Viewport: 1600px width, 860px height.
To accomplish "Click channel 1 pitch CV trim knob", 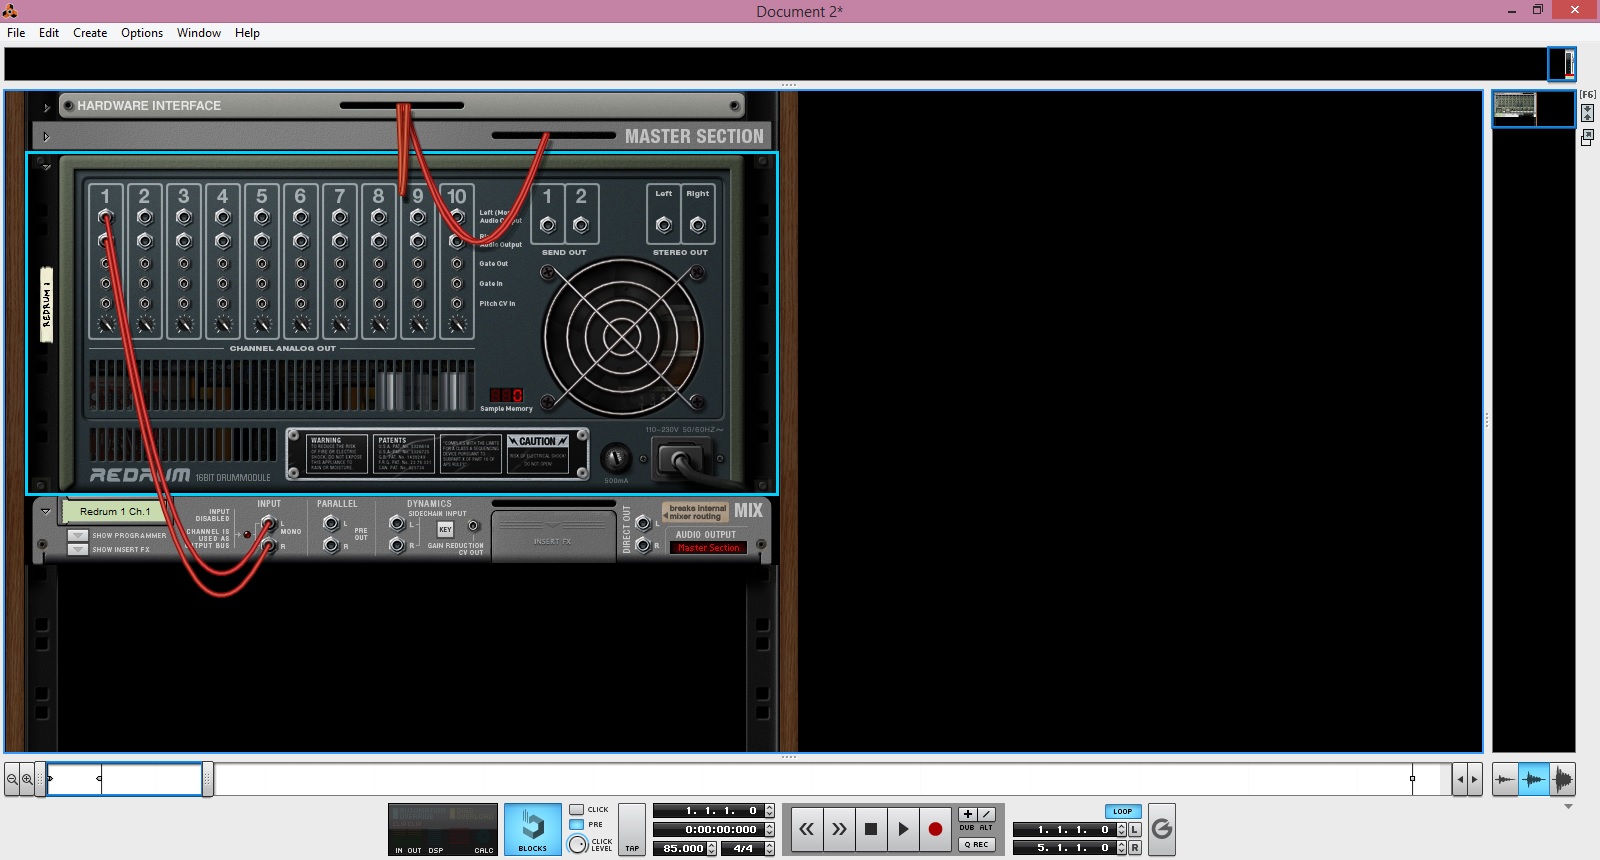I will [x=106, y=324].
